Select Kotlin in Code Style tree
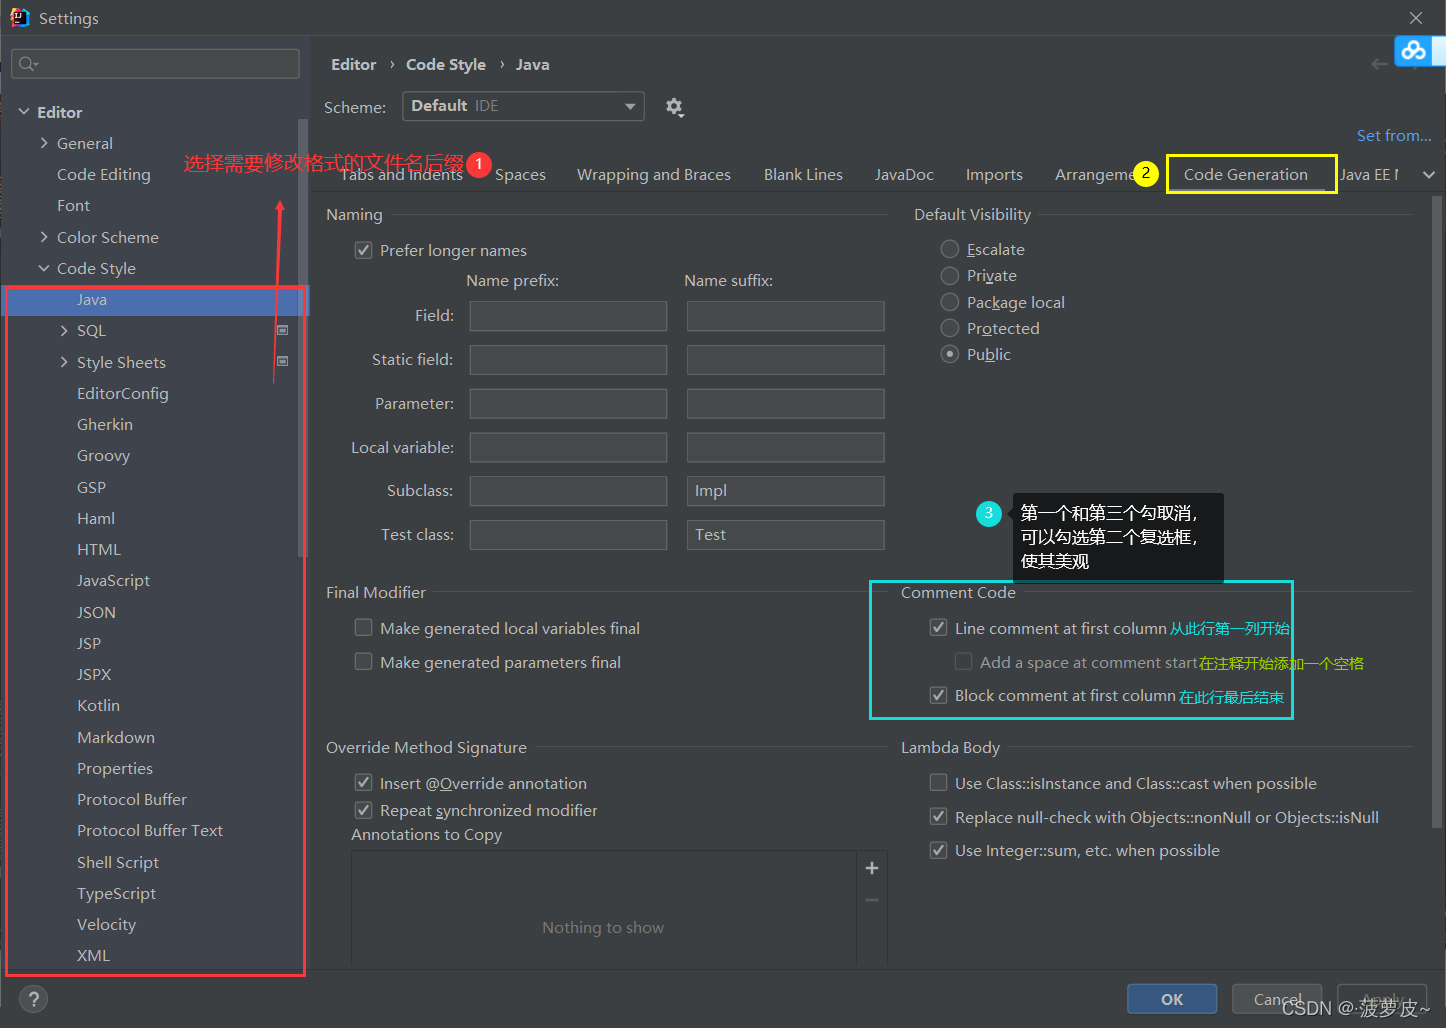Screen dimensions: 1446x1028 [98, 705]
